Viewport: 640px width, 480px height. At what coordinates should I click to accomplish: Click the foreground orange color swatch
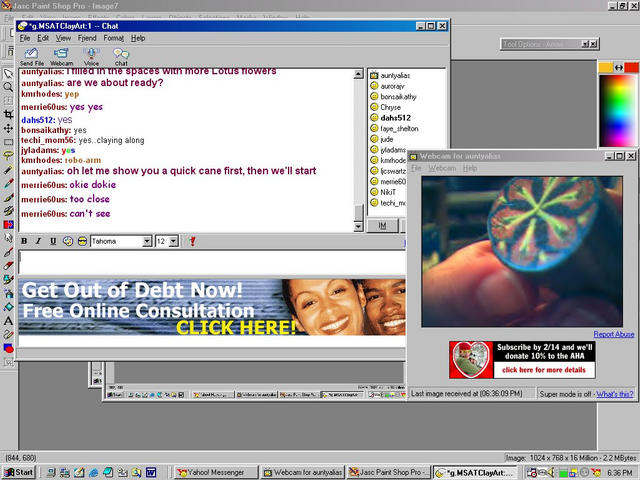[605, 67]
